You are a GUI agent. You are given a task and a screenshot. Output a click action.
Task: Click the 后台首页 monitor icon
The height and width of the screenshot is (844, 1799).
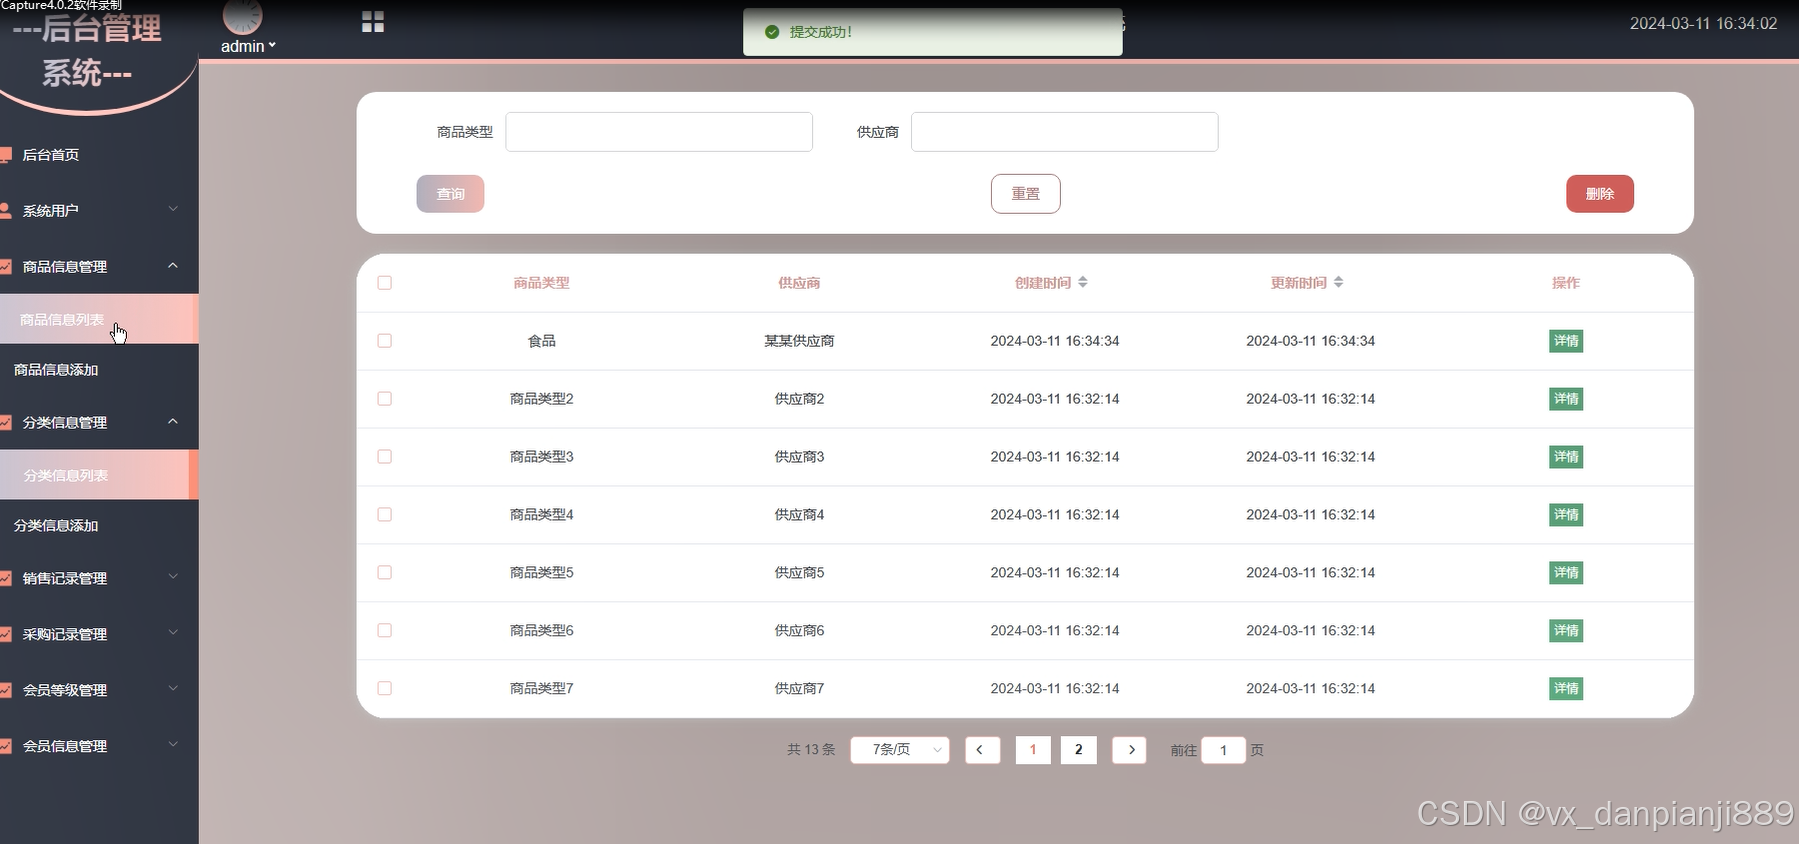tap(5, 155)
